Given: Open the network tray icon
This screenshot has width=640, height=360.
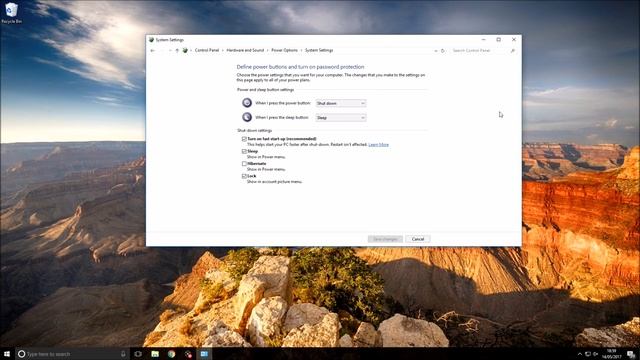Looking at the screenshot, I should coord(588,354).
